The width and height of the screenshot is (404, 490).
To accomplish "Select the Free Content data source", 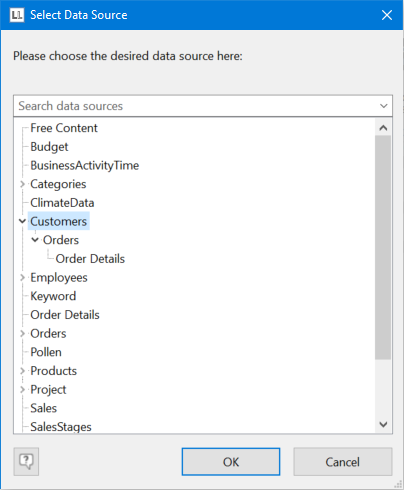I will pos(64,128).
